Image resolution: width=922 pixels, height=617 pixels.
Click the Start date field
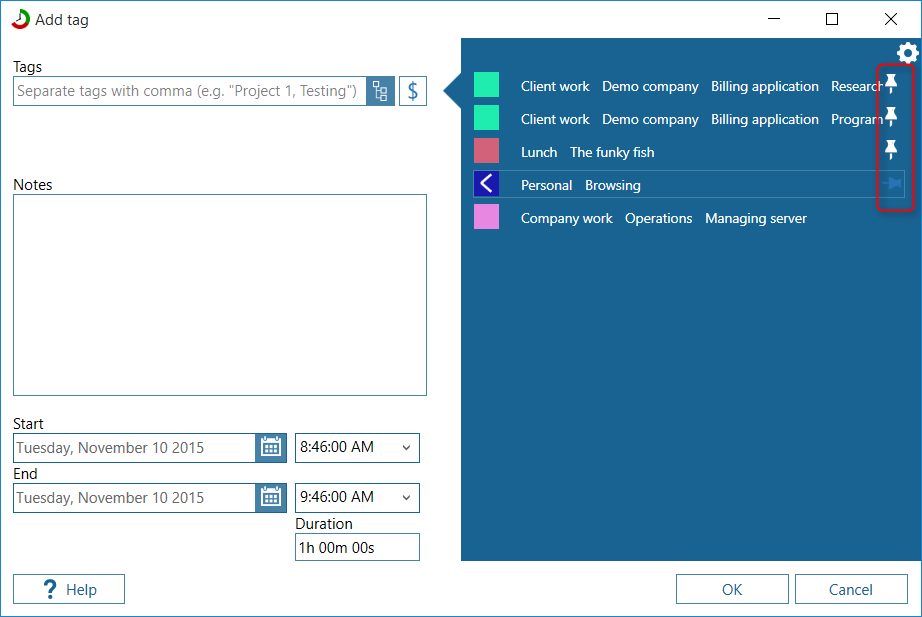point(135,448)
